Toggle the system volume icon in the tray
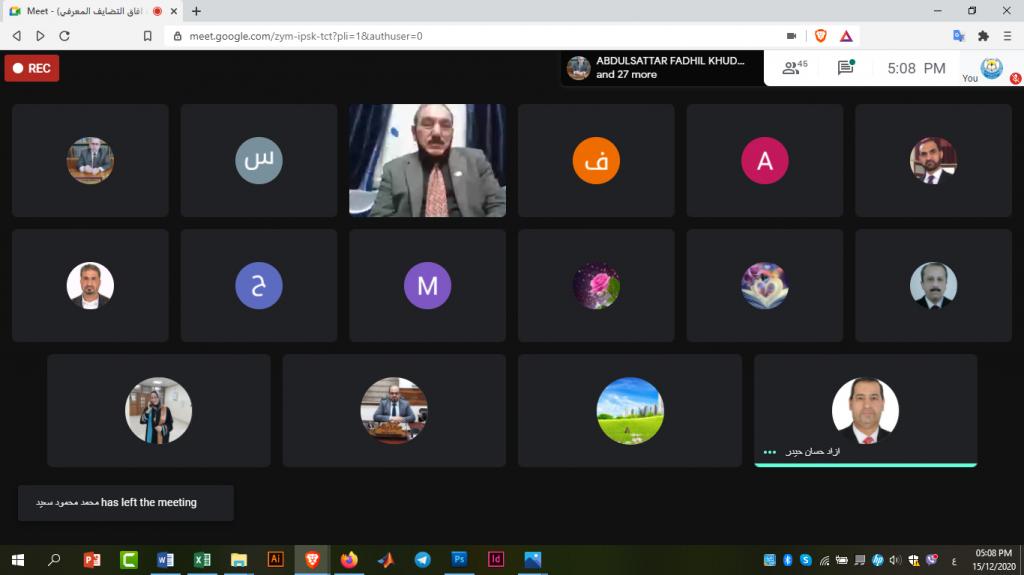The image size is (1024, 575). [895, 560]
